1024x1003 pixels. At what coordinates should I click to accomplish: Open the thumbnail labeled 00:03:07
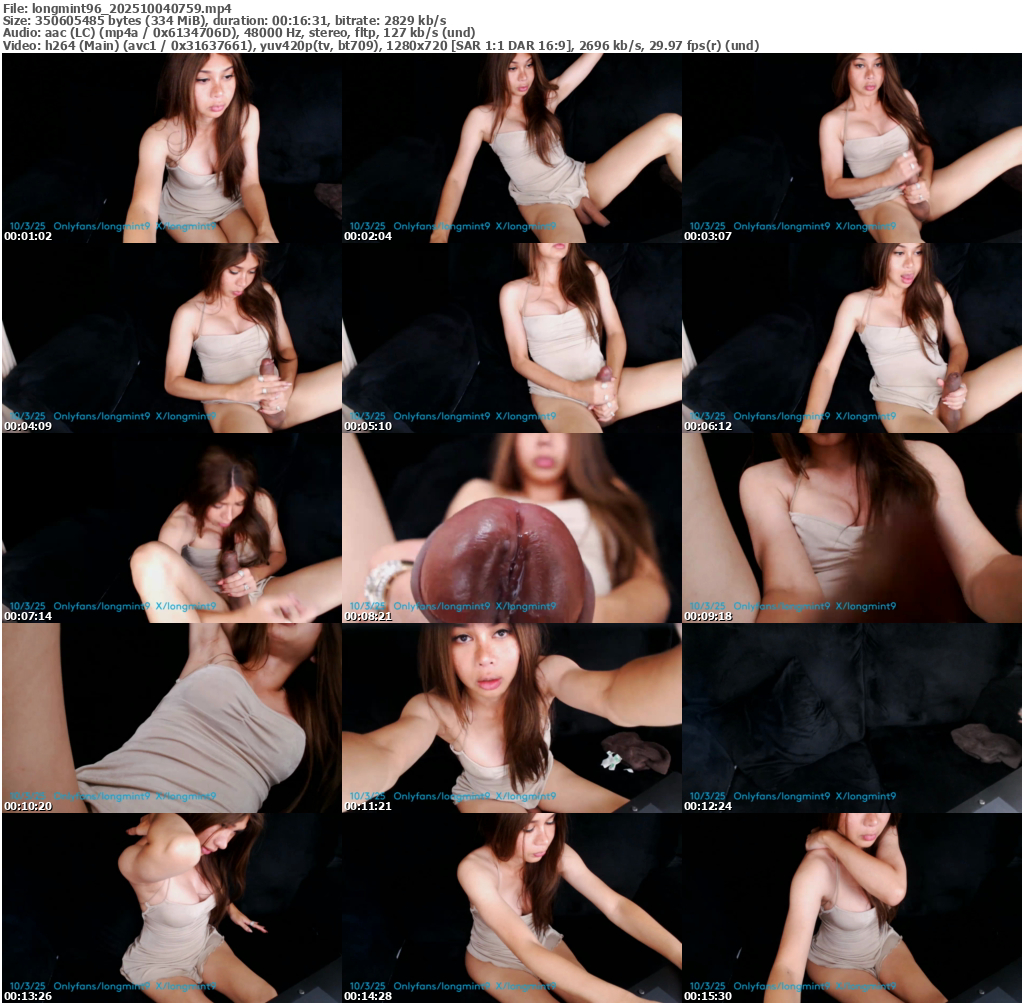(x=851, y=147)
